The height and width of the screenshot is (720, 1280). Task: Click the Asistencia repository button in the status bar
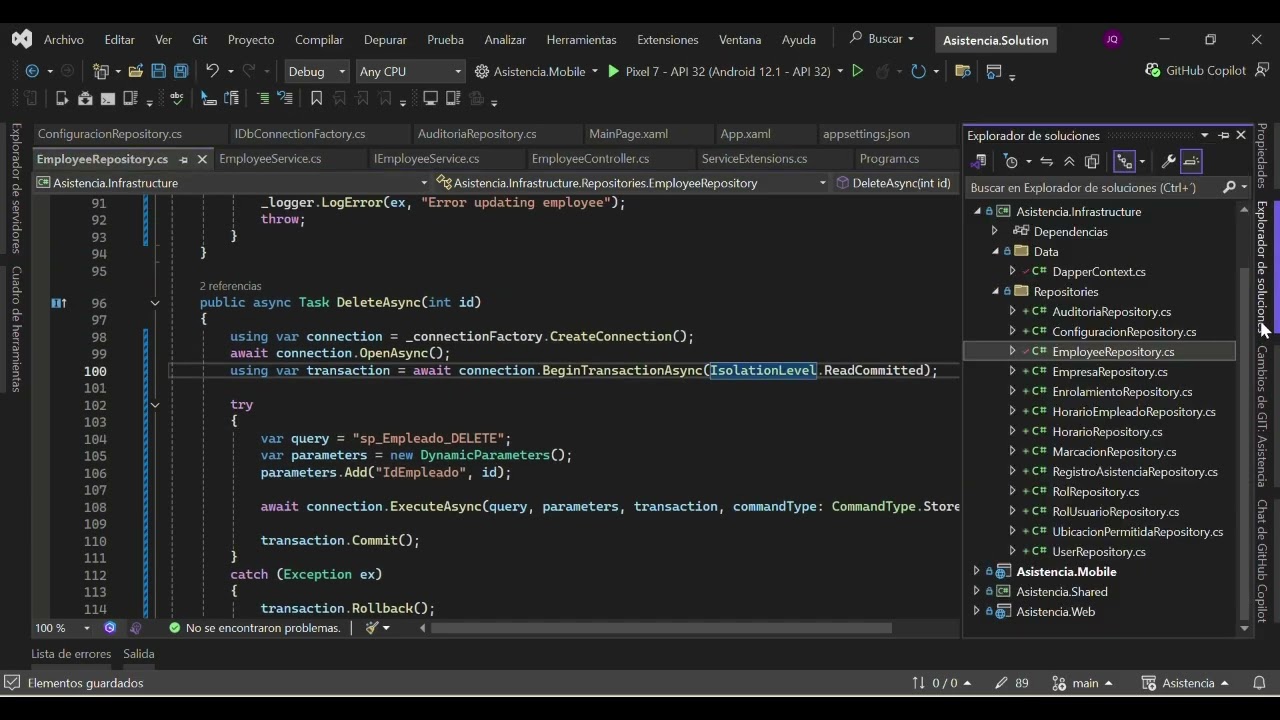click(1186, 683)
